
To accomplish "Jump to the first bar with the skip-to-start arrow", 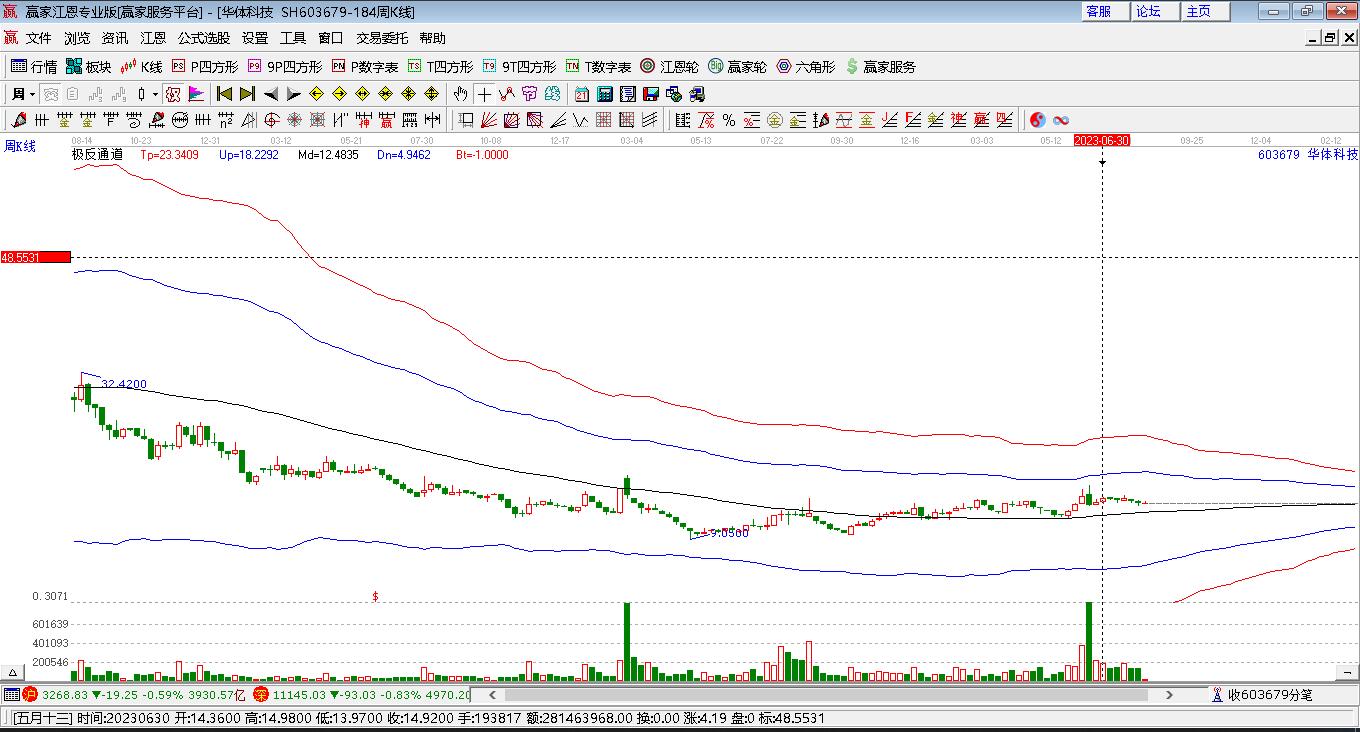I will 224,94.
